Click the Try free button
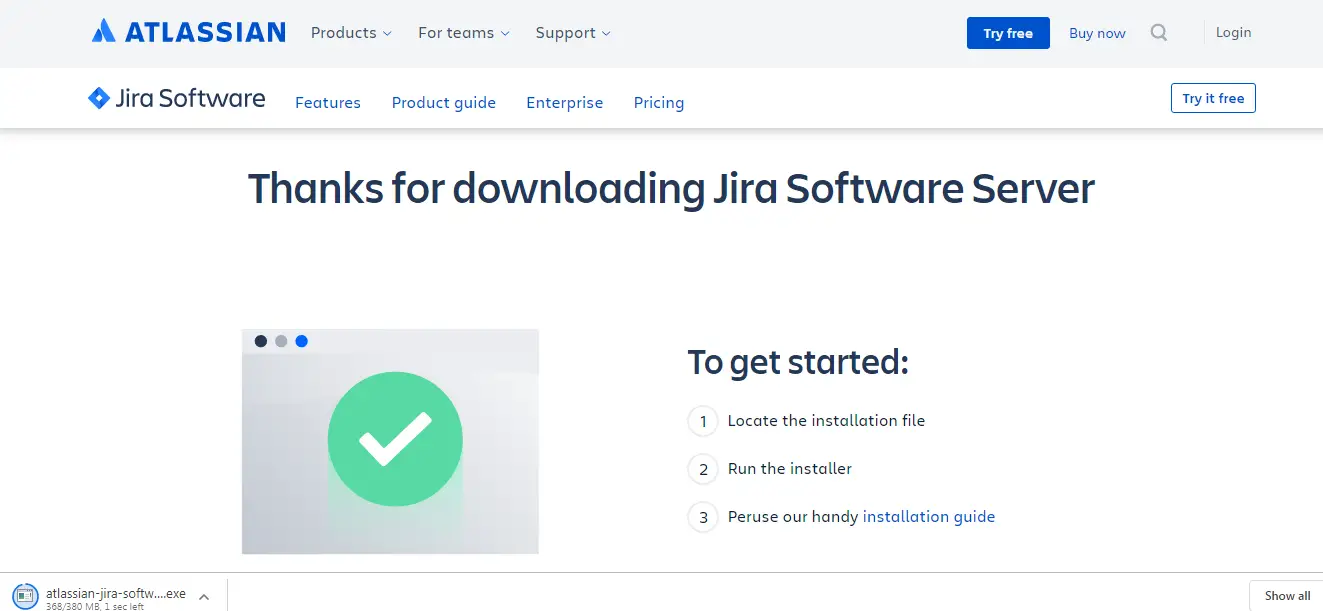Viewport: 1323px width, 611px height. coord(1008,32)
